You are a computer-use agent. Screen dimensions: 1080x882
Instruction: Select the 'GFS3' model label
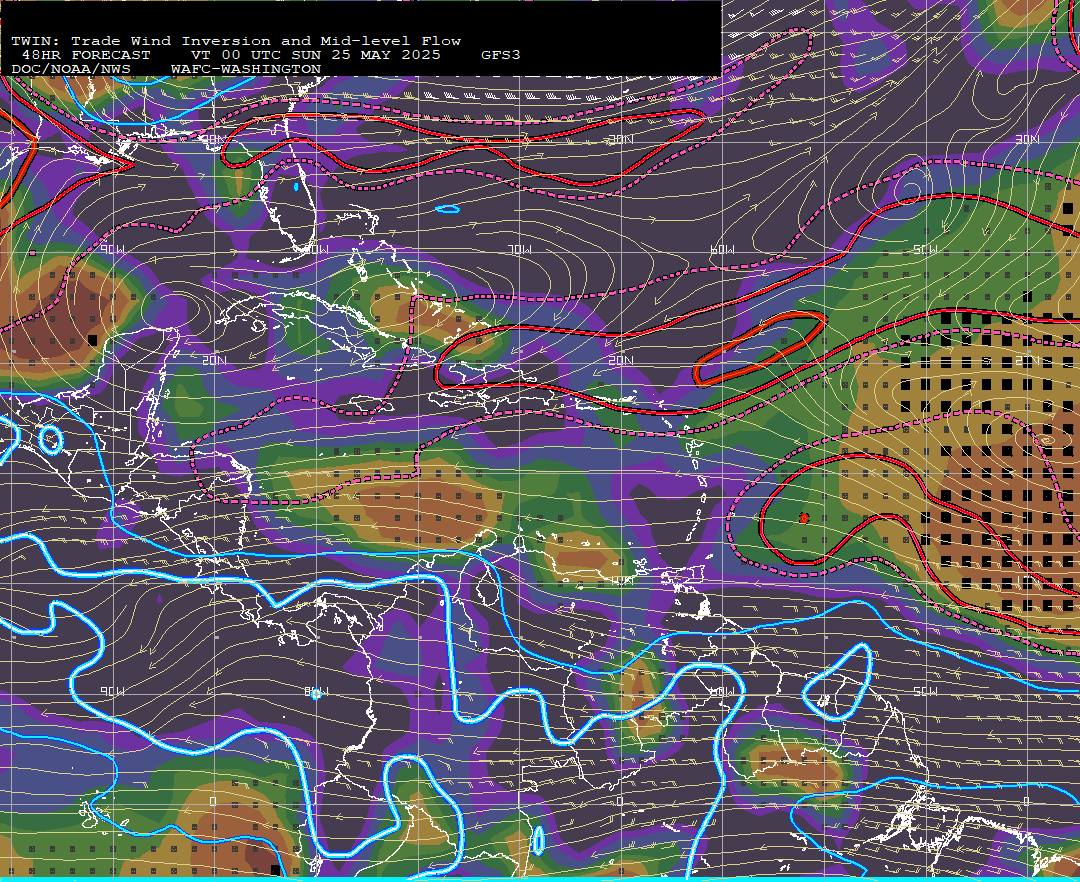pyautogui.click(x=501, y=55)
